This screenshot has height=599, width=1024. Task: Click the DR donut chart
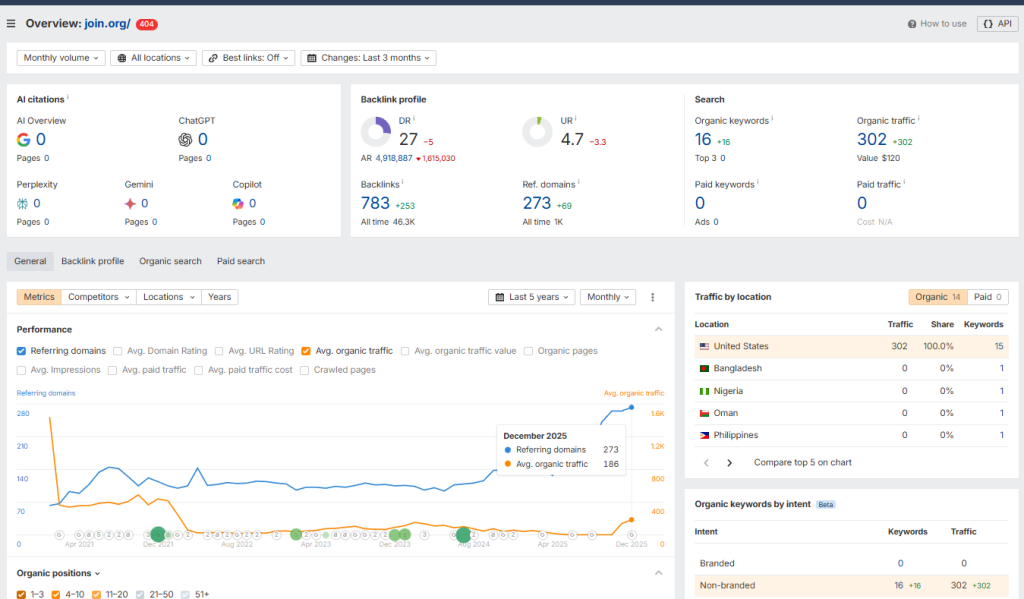point(376,132)
